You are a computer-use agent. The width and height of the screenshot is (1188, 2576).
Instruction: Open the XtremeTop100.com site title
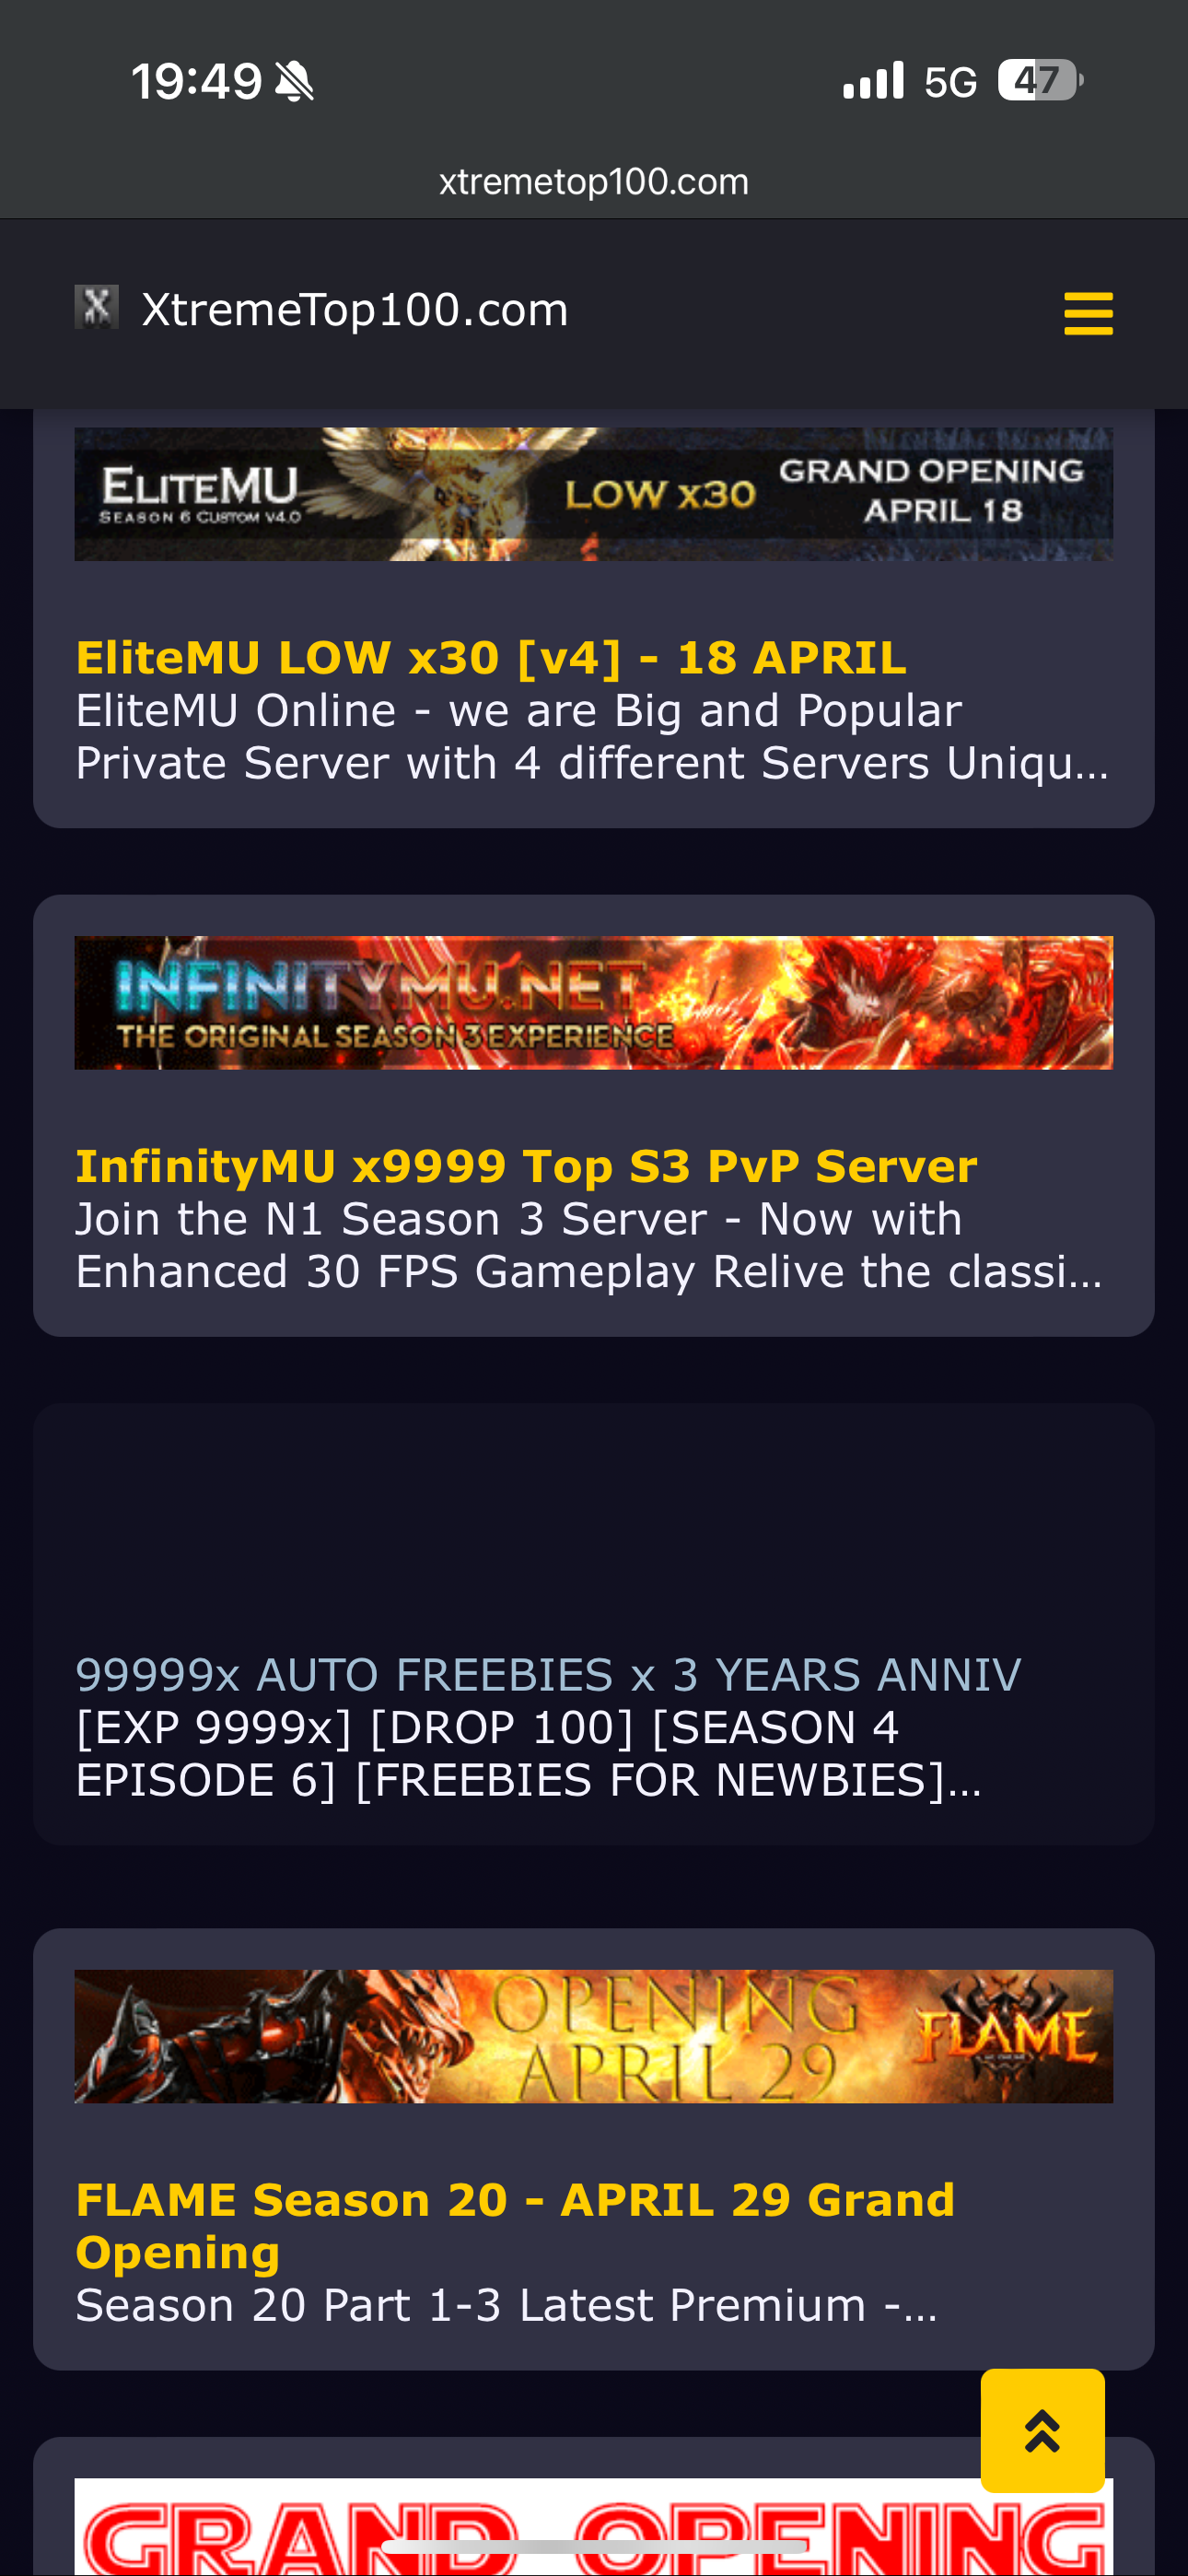tap(355, 309)
